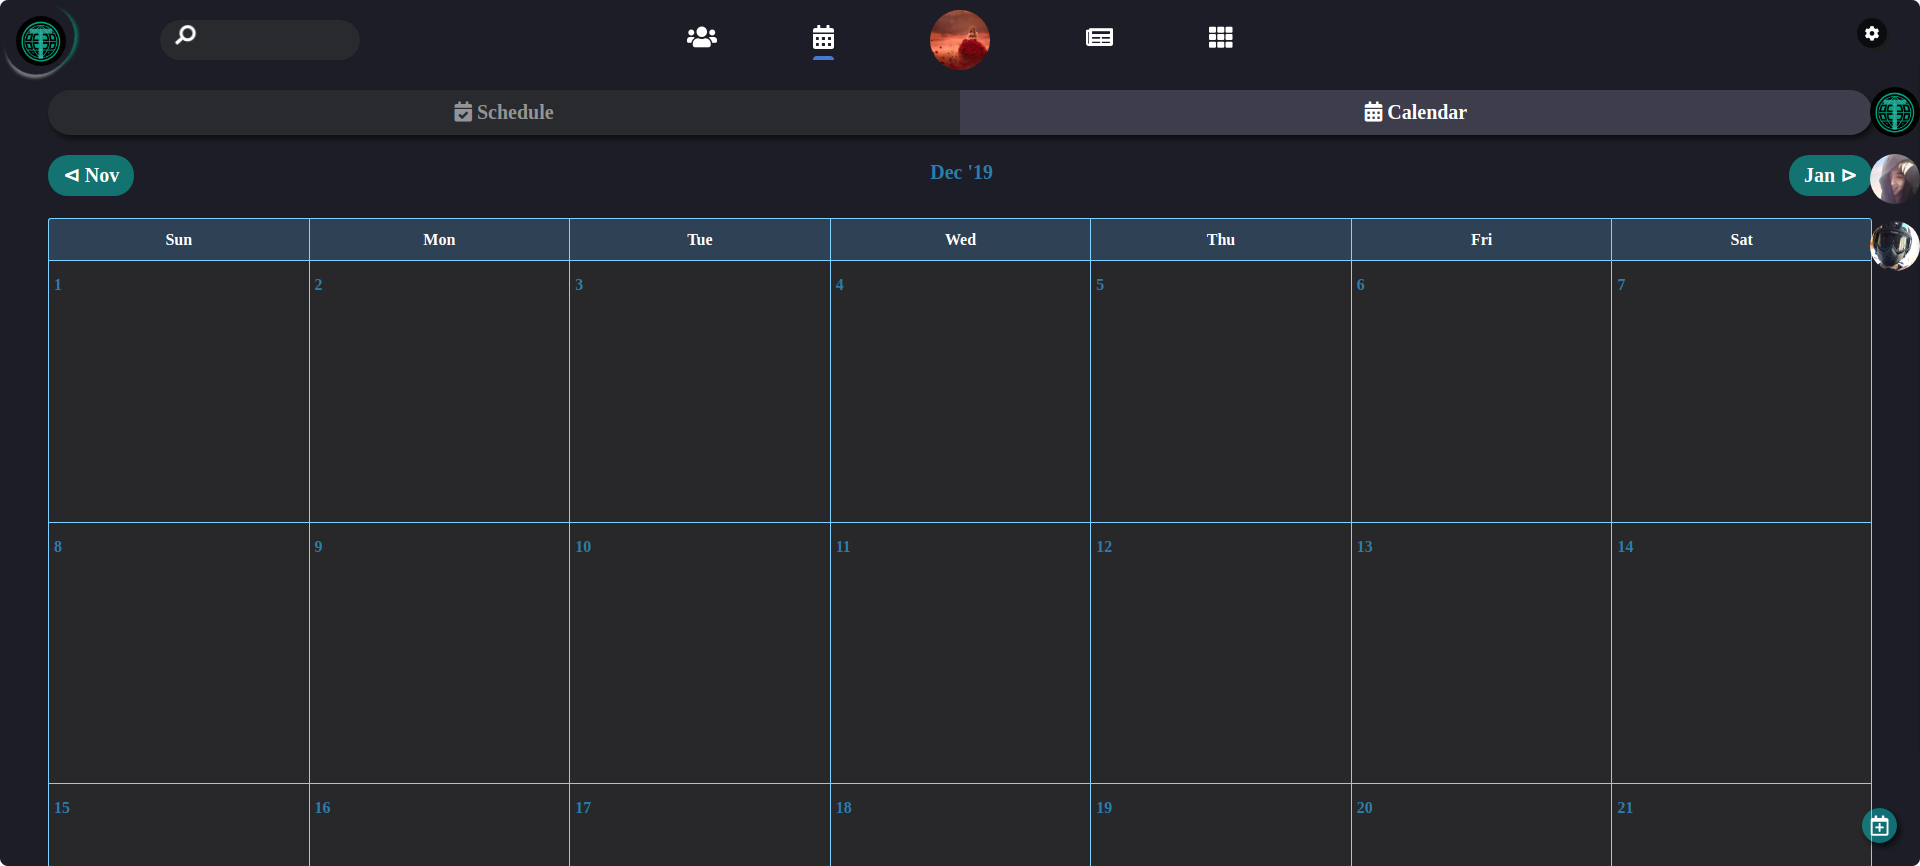Image resolution: width=1920 pixels, height=866 pixels.
Task: Select day 15 in the calendar
Action: pos(179,825)
